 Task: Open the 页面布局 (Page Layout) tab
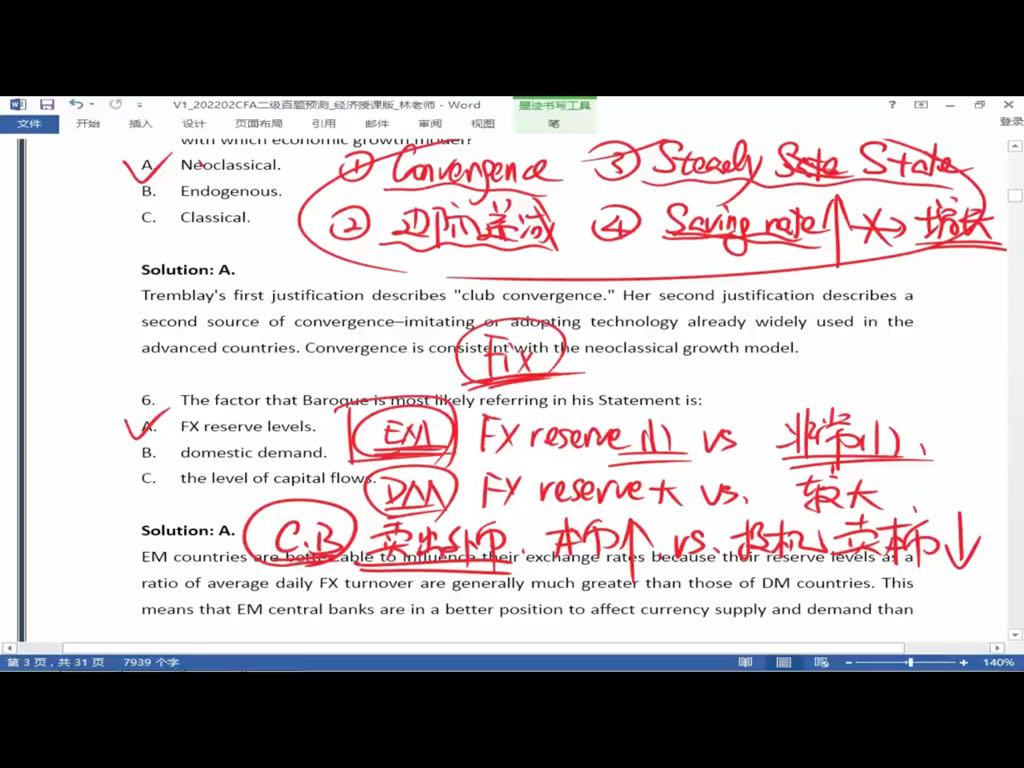259,123
